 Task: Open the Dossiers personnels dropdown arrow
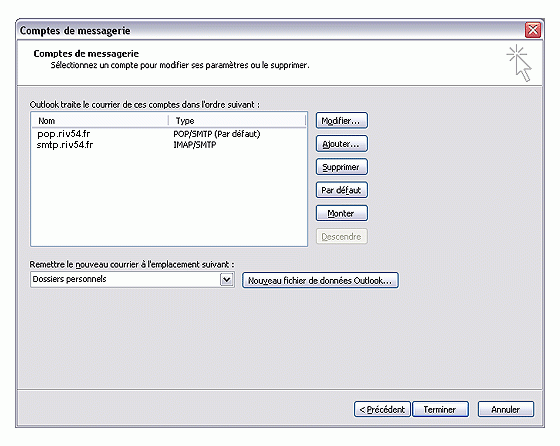(227, 279)
